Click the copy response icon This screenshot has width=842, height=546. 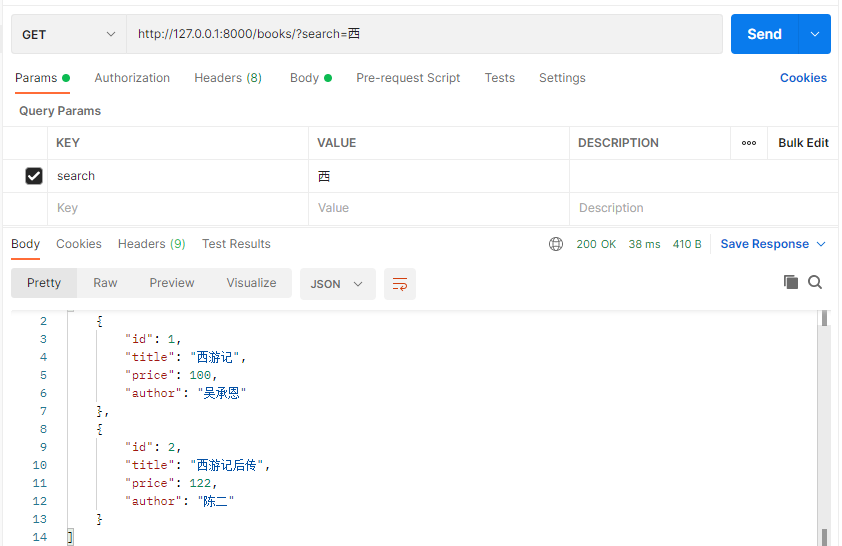pos(791,283)
